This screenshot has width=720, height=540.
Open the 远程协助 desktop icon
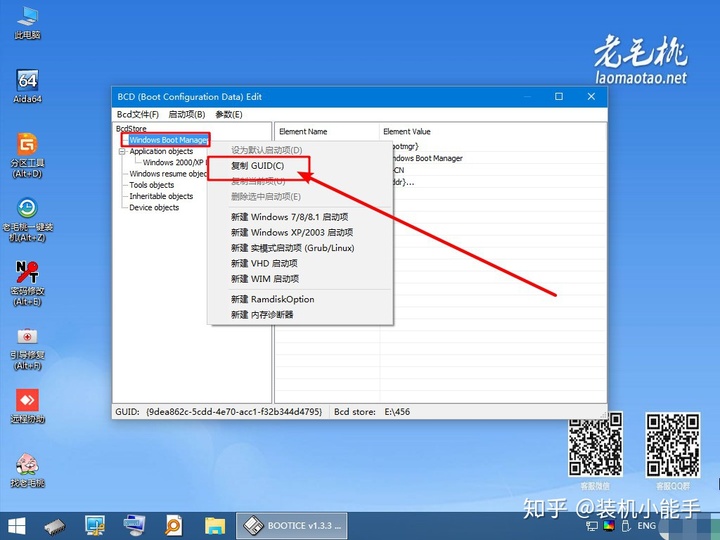coord(28,406)
